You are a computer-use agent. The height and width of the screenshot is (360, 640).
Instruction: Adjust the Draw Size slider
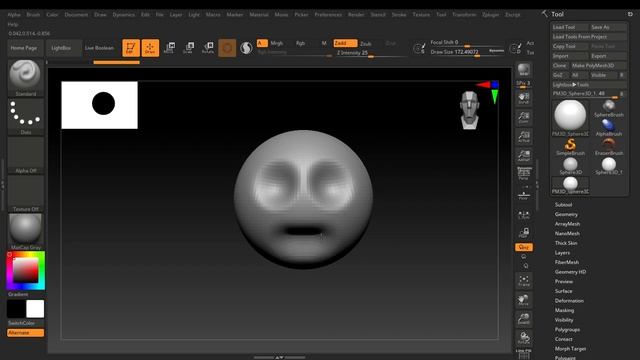[467, 52]
